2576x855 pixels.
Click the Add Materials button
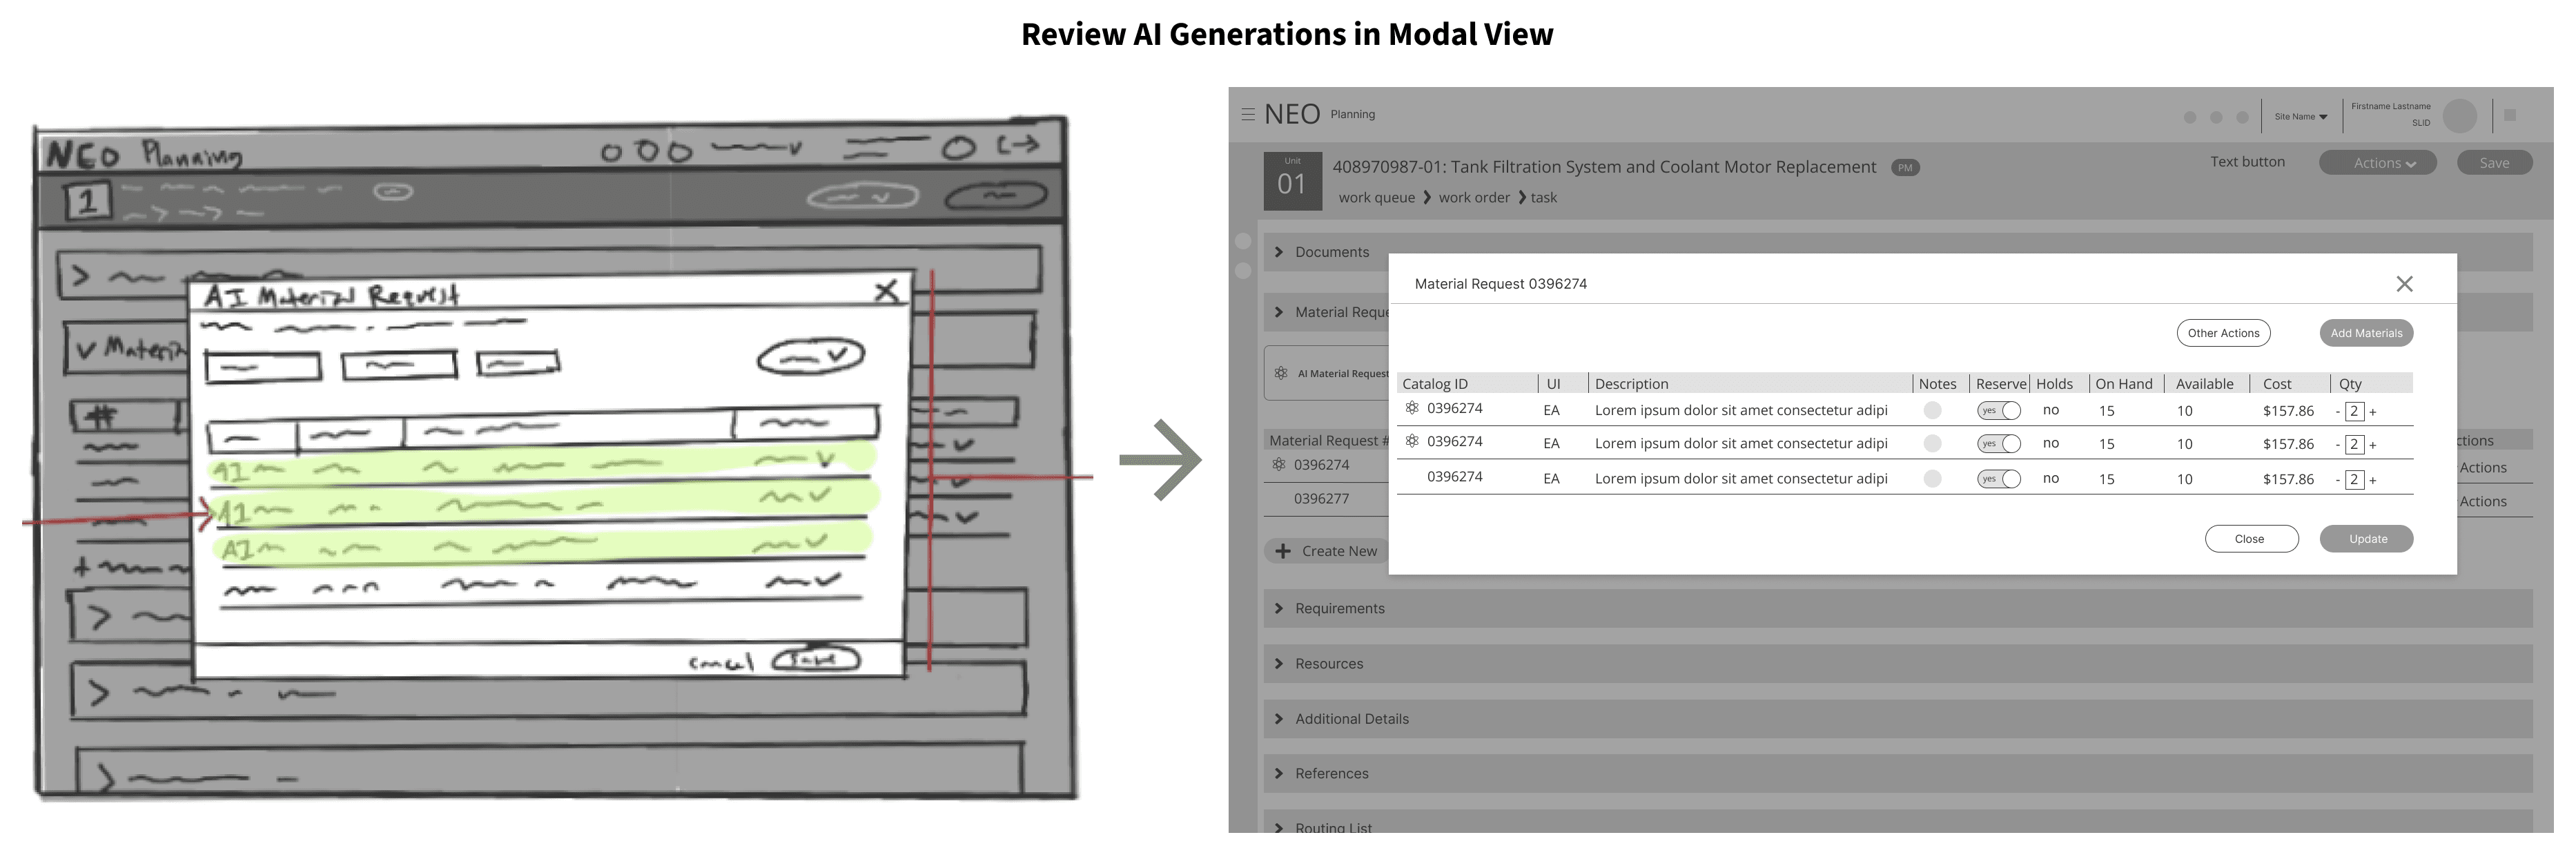pos(2366,333)
